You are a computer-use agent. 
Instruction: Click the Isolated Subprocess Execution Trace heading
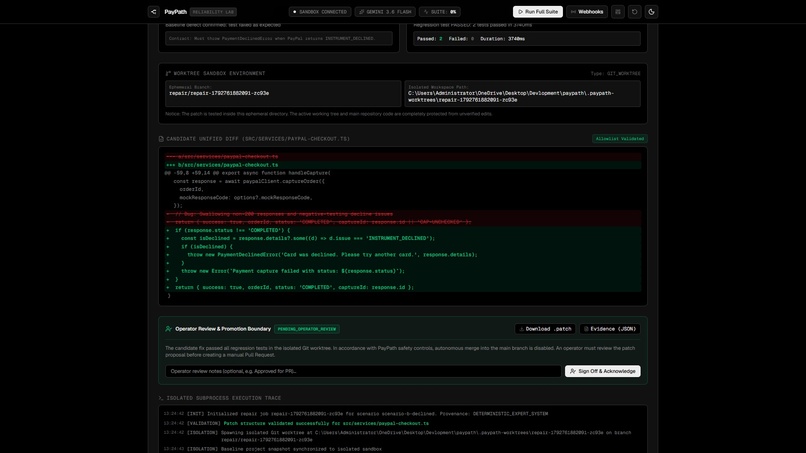coord(224,398)
